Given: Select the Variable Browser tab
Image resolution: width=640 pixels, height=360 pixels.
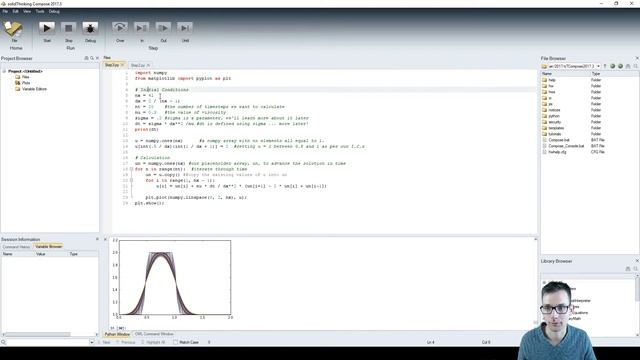Looking at the screenshot, I should [x=48, y=247].
